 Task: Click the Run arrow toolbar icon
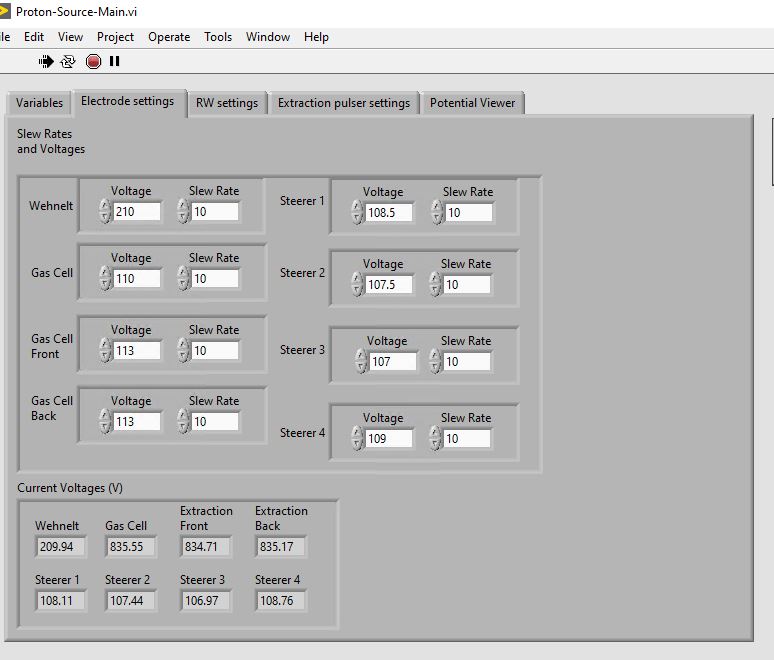[46, 62]
